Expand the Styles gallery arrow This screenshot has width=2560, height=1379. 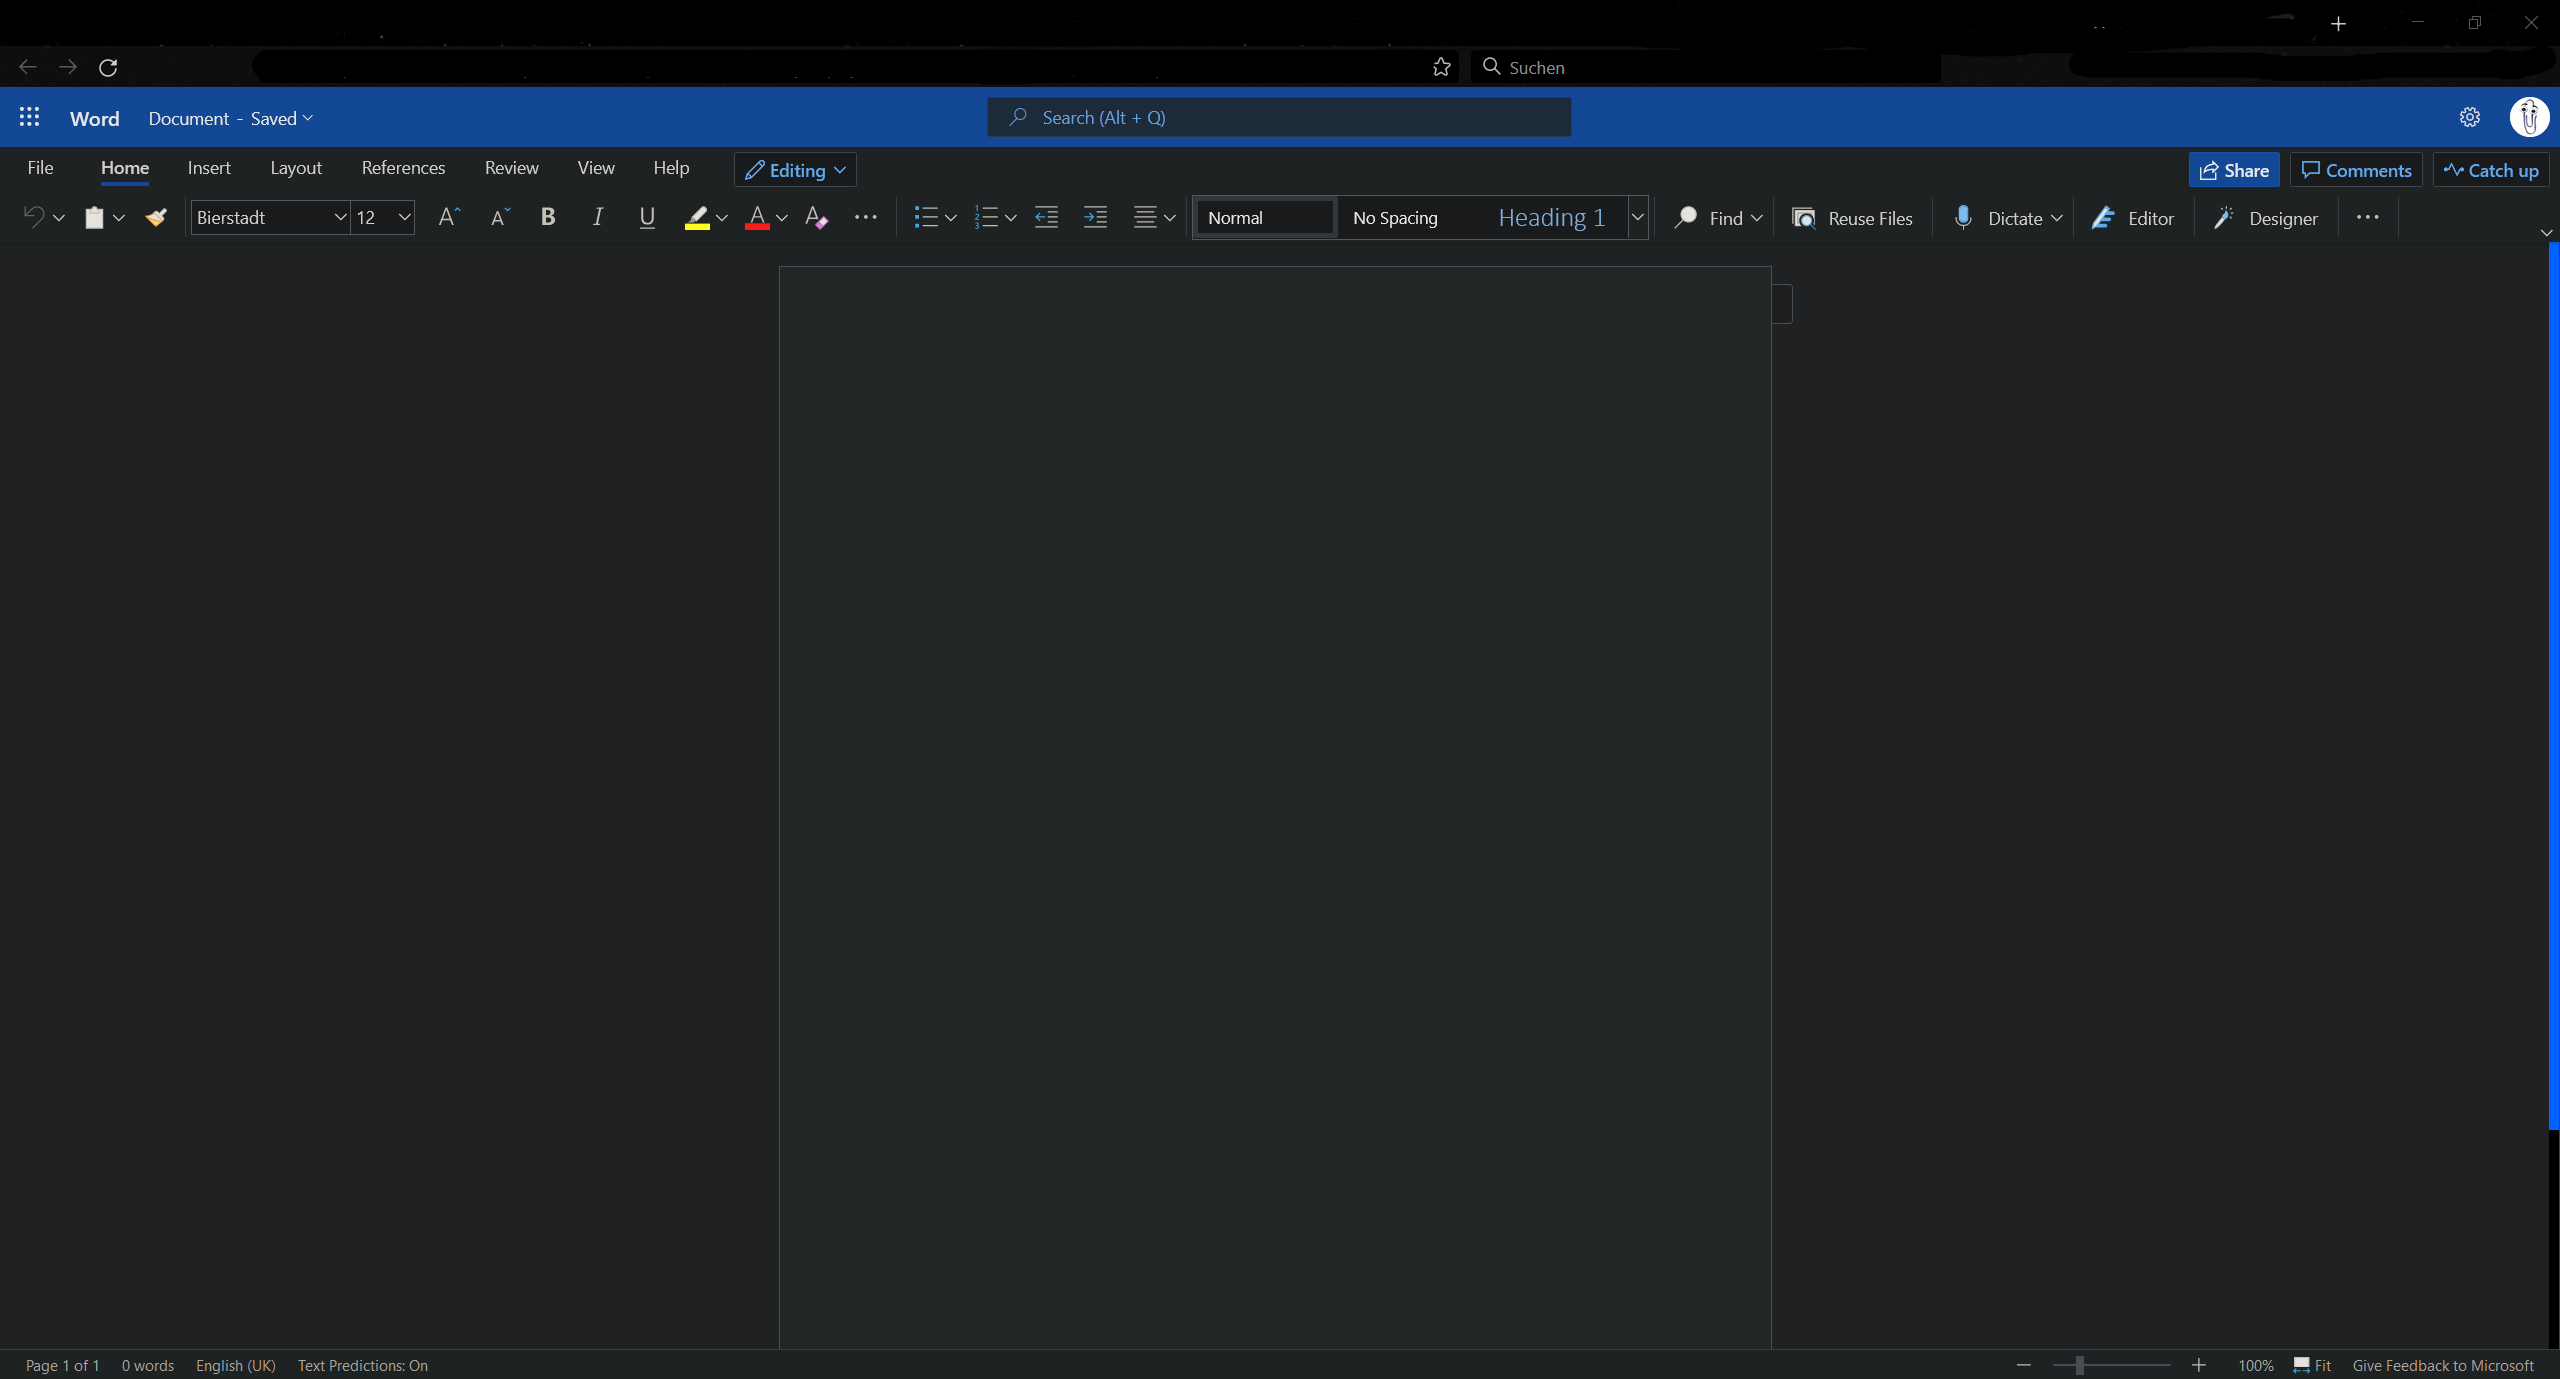[1637, 217]
